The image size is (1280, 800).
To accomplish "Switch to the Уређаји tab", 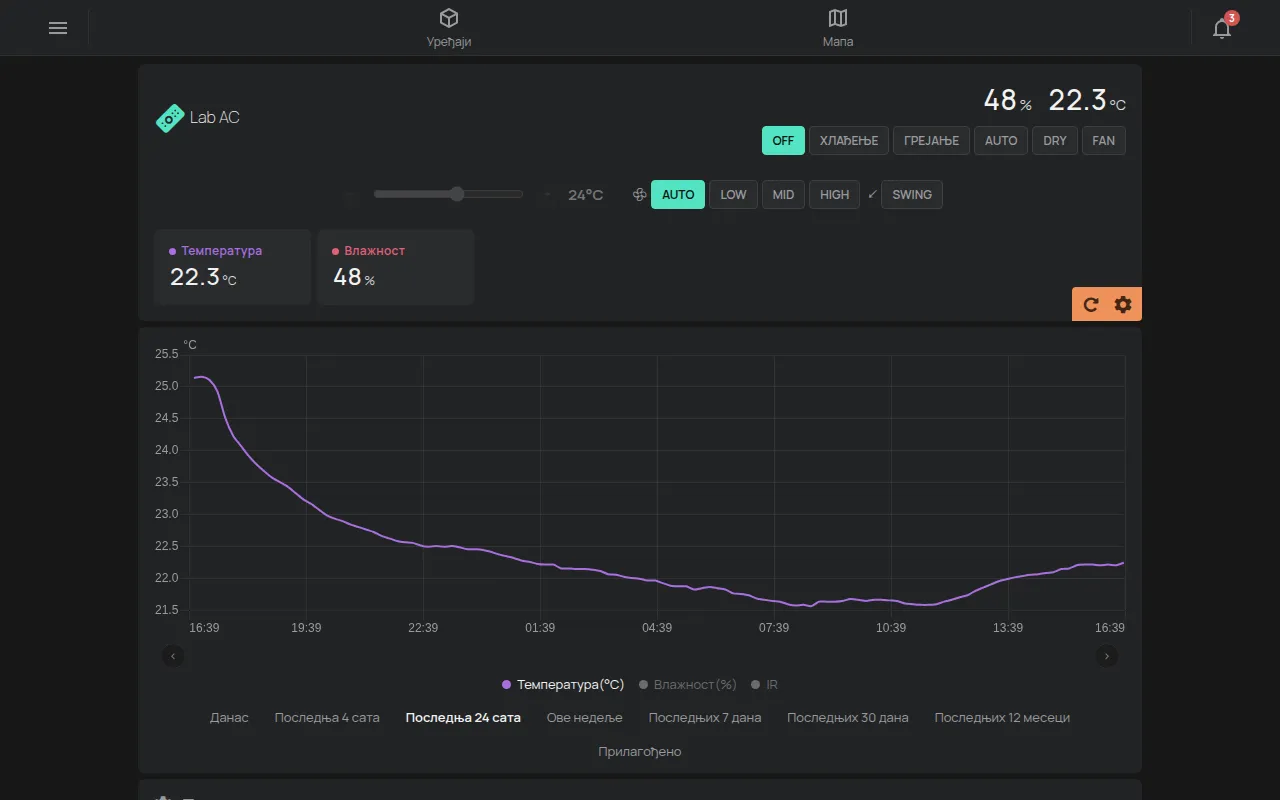I will [x=449, y=28].
